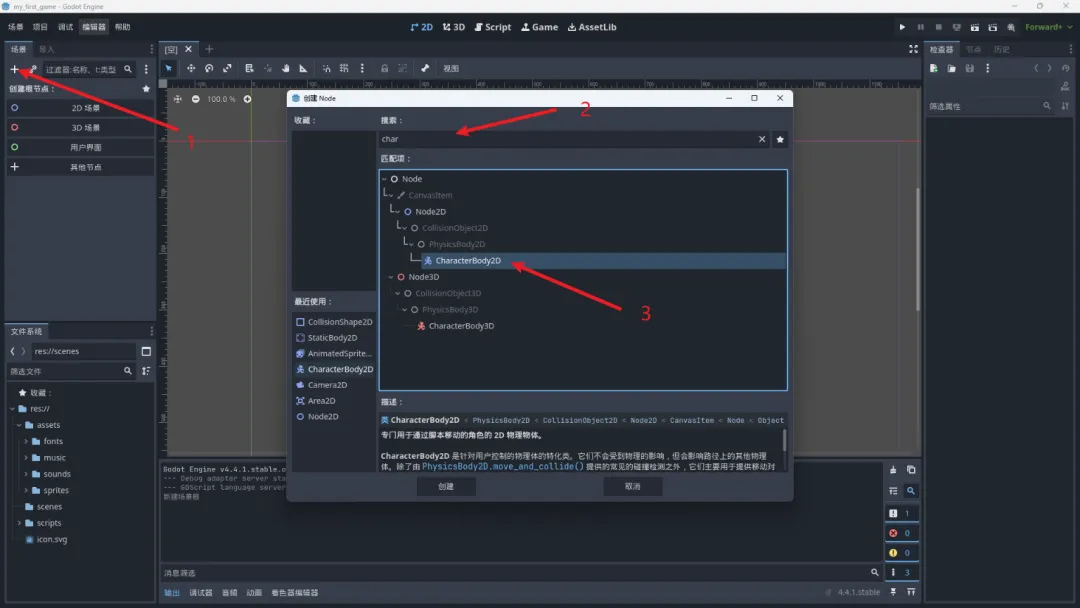Open the AssetLib workspace
Viewport: 1080px width, 608px height.
pos(592,27)
